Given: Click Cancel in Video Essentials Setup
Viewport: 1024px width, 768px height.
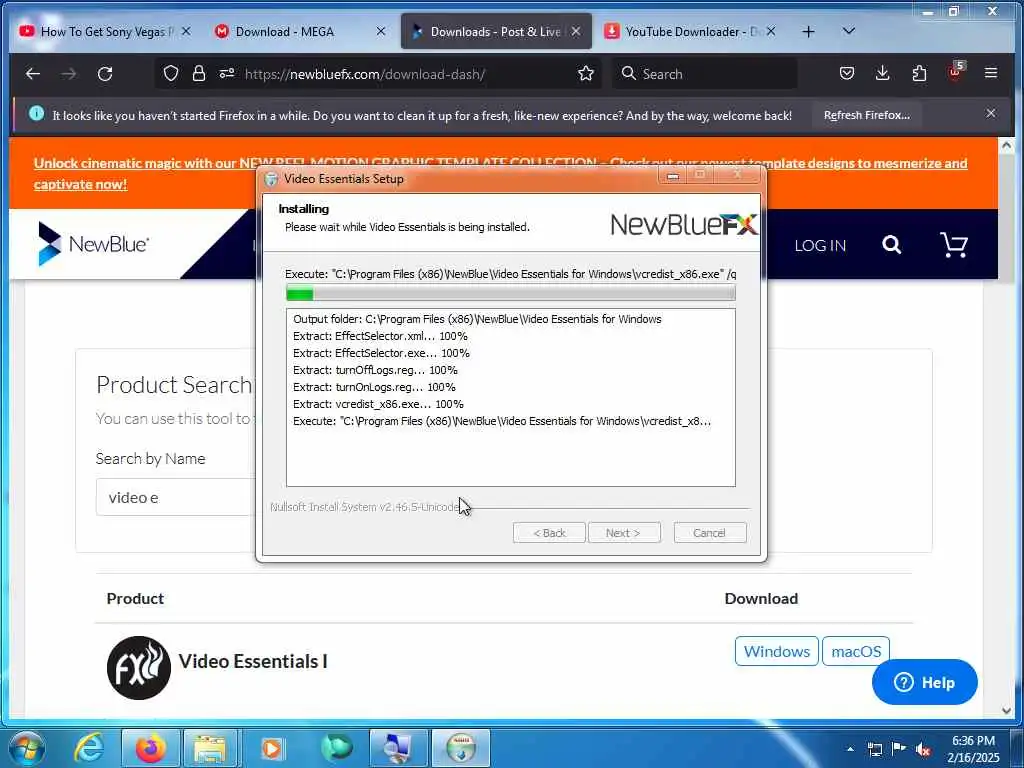Looking at the screenshot, I should pyautogui.click(x=709, y=533).
